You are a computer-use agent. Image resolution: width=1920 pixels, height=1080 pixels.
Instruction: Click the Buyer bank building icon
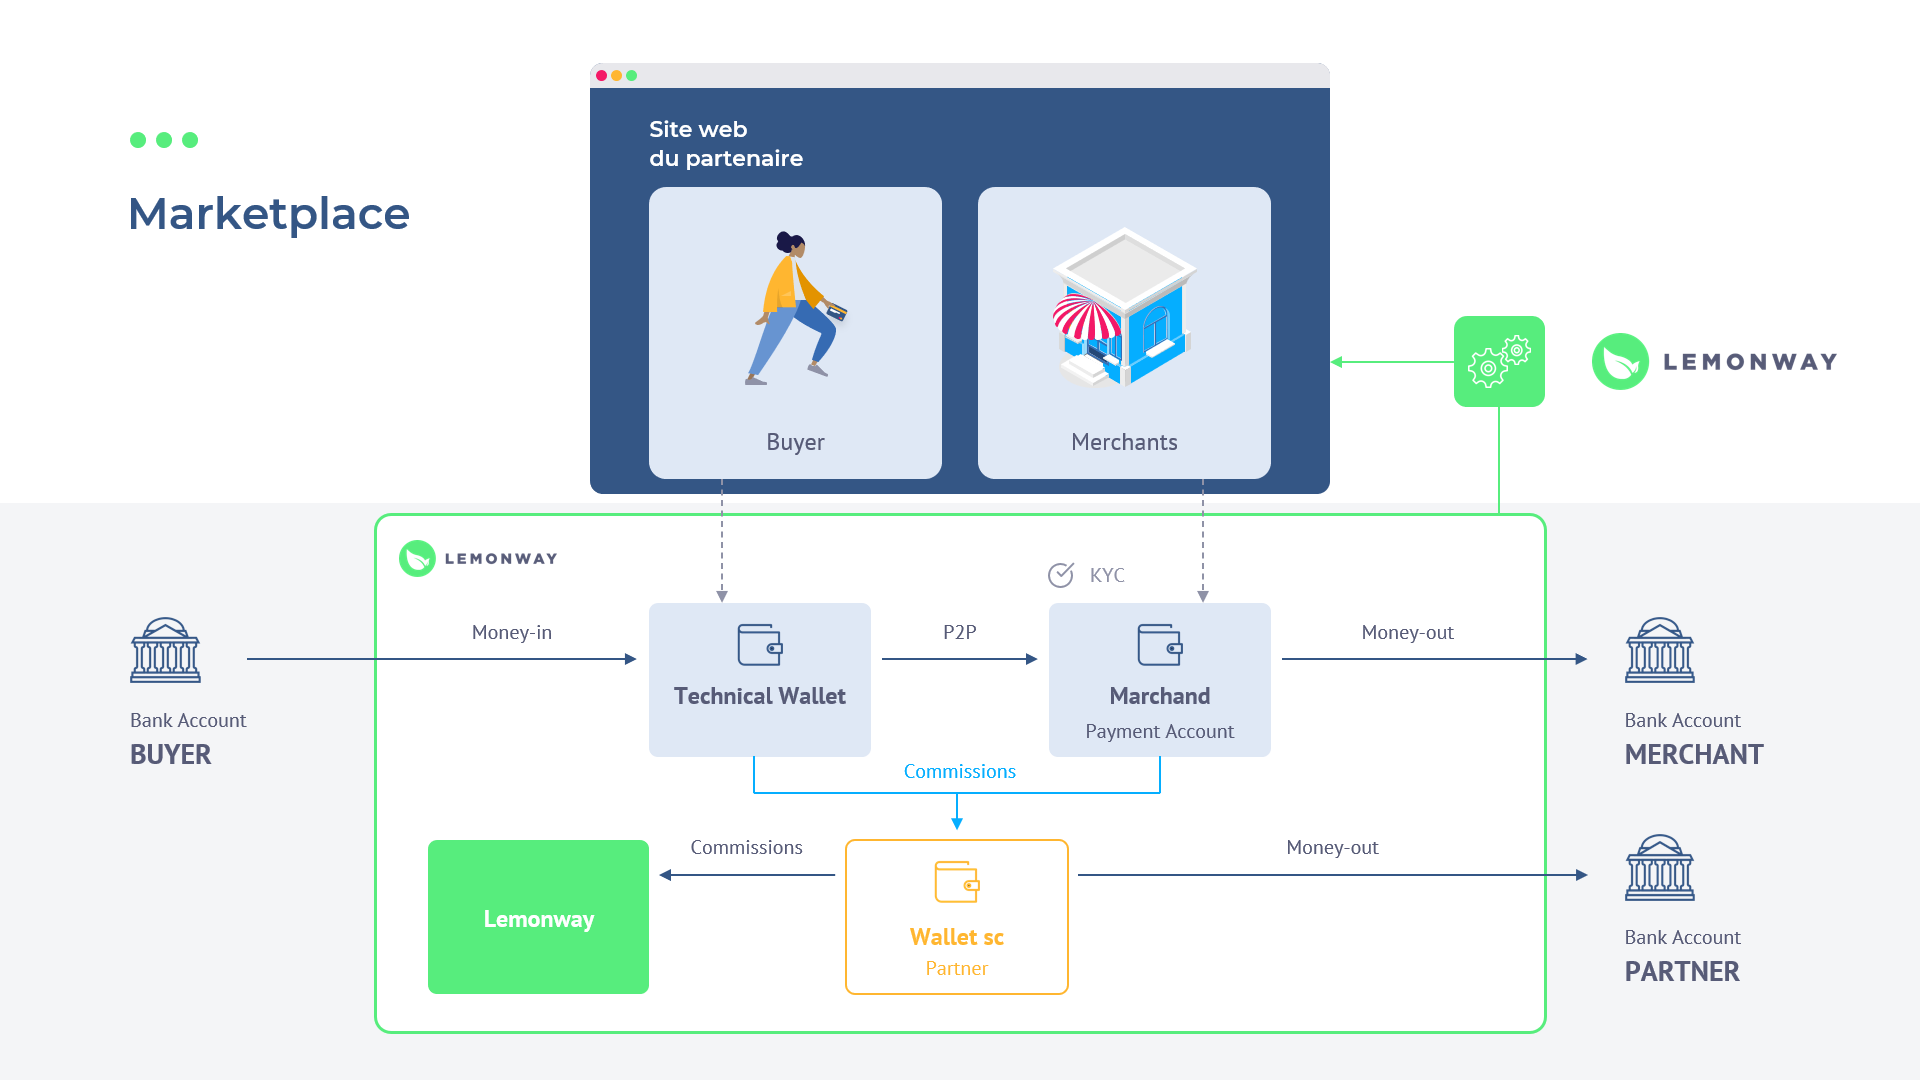[x=165, y=650]
